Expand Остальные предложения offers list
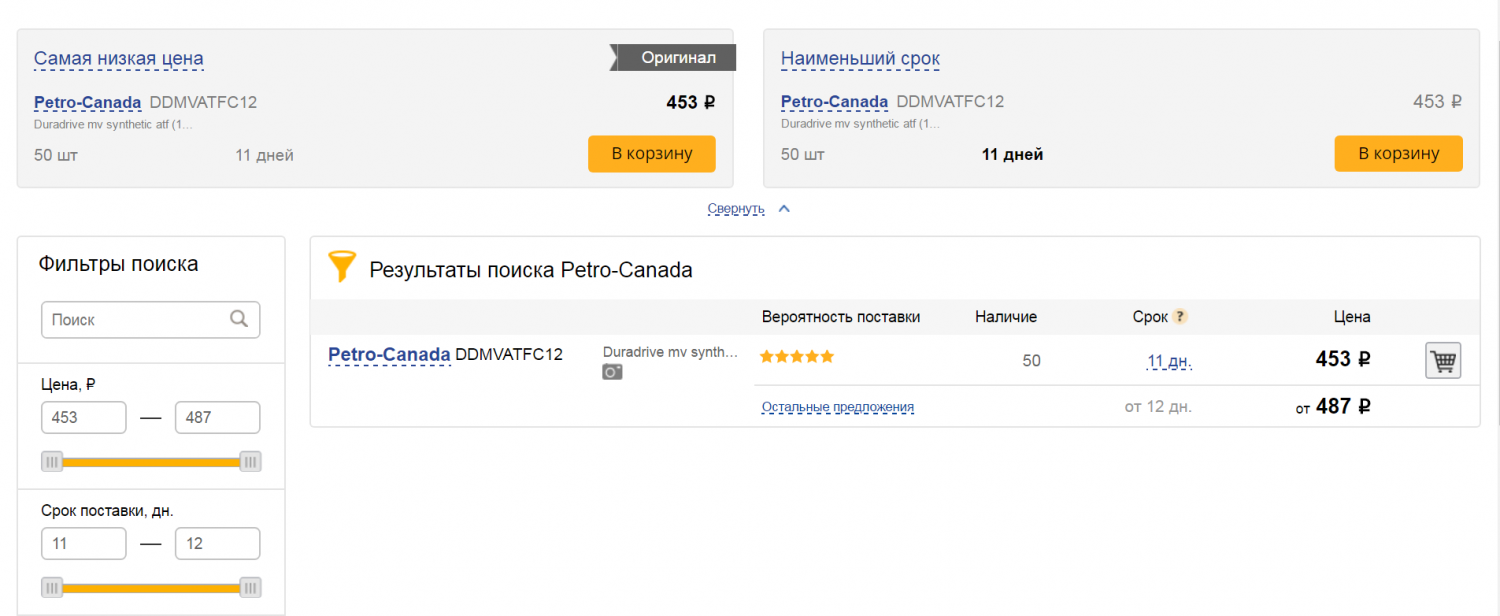 838,407
